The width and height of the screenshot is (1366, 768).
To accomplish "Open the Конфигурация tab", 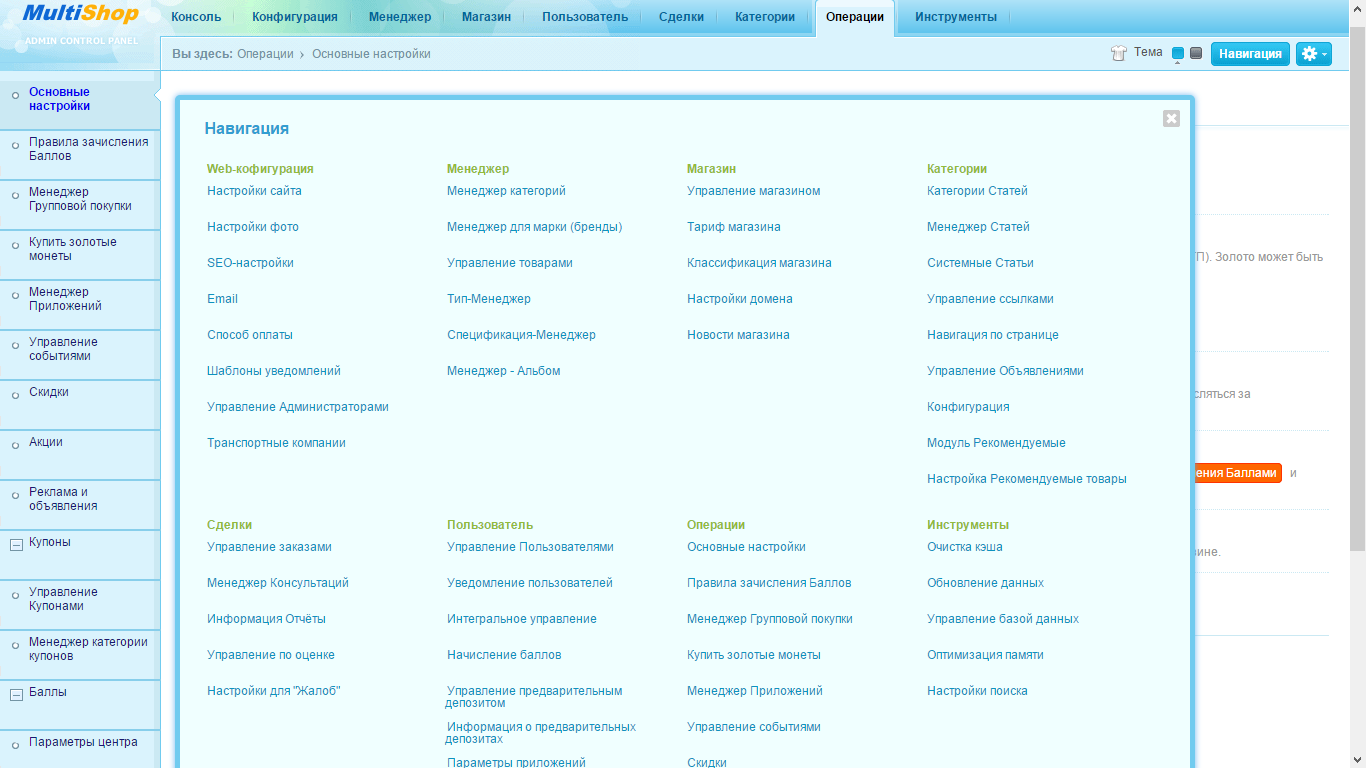I will (295, 17).
